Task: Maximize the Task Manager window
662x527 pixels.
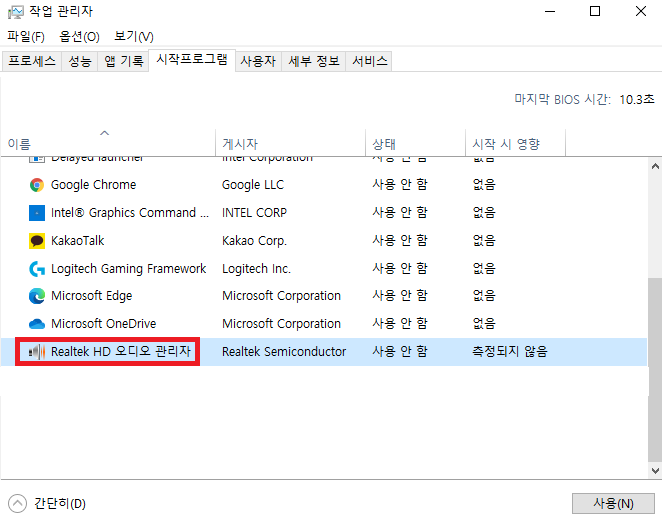Action: [x=595, y=11]
